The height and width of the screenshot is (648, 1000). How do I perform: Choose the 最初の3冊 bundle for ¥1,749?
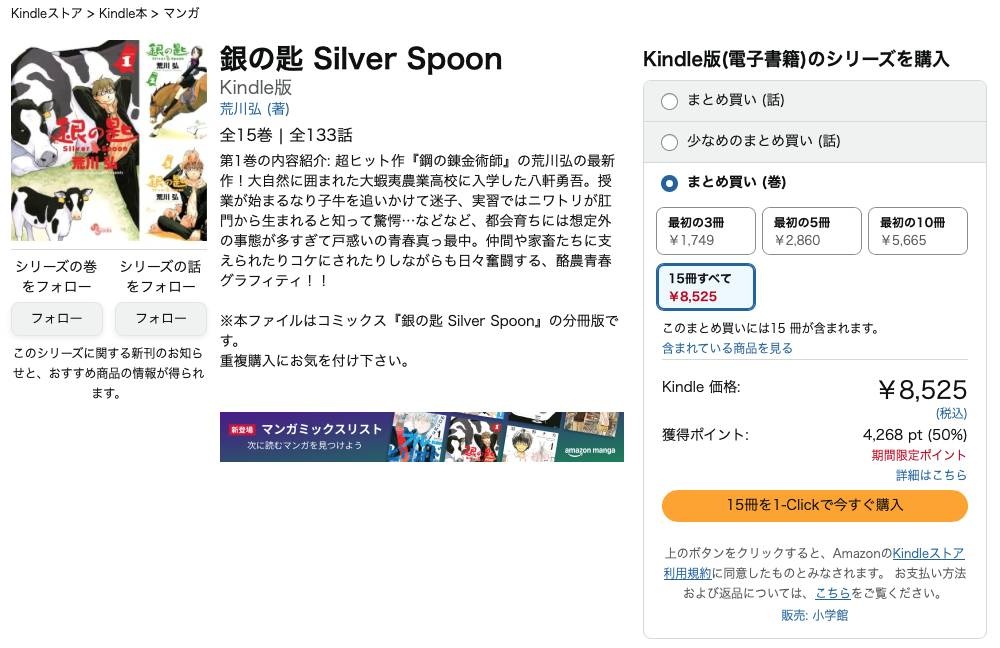click(x=705, y=231)
